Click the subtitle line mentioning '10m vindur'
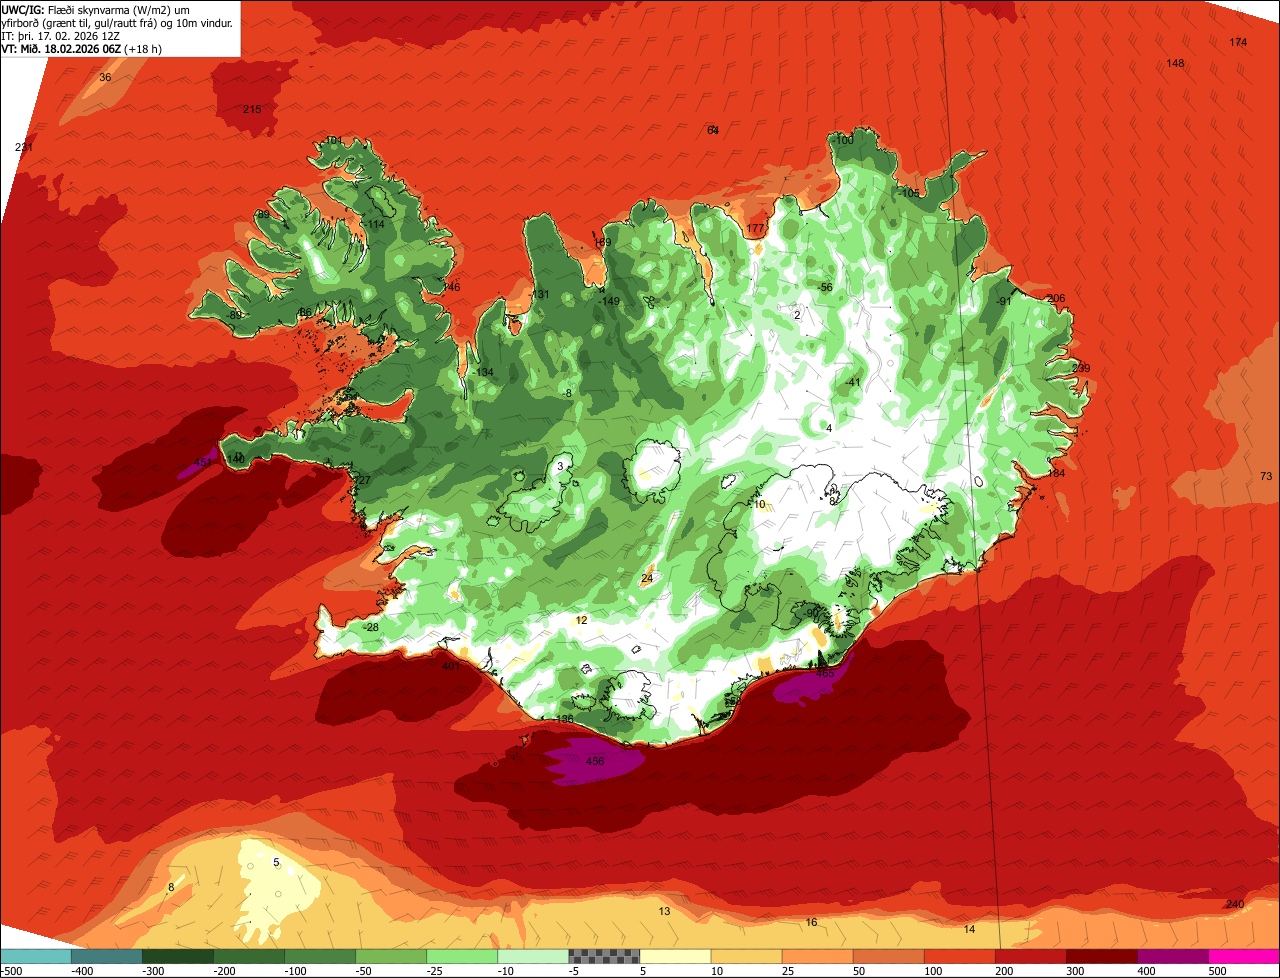1280x978 pixels. (x=117, y=22)
